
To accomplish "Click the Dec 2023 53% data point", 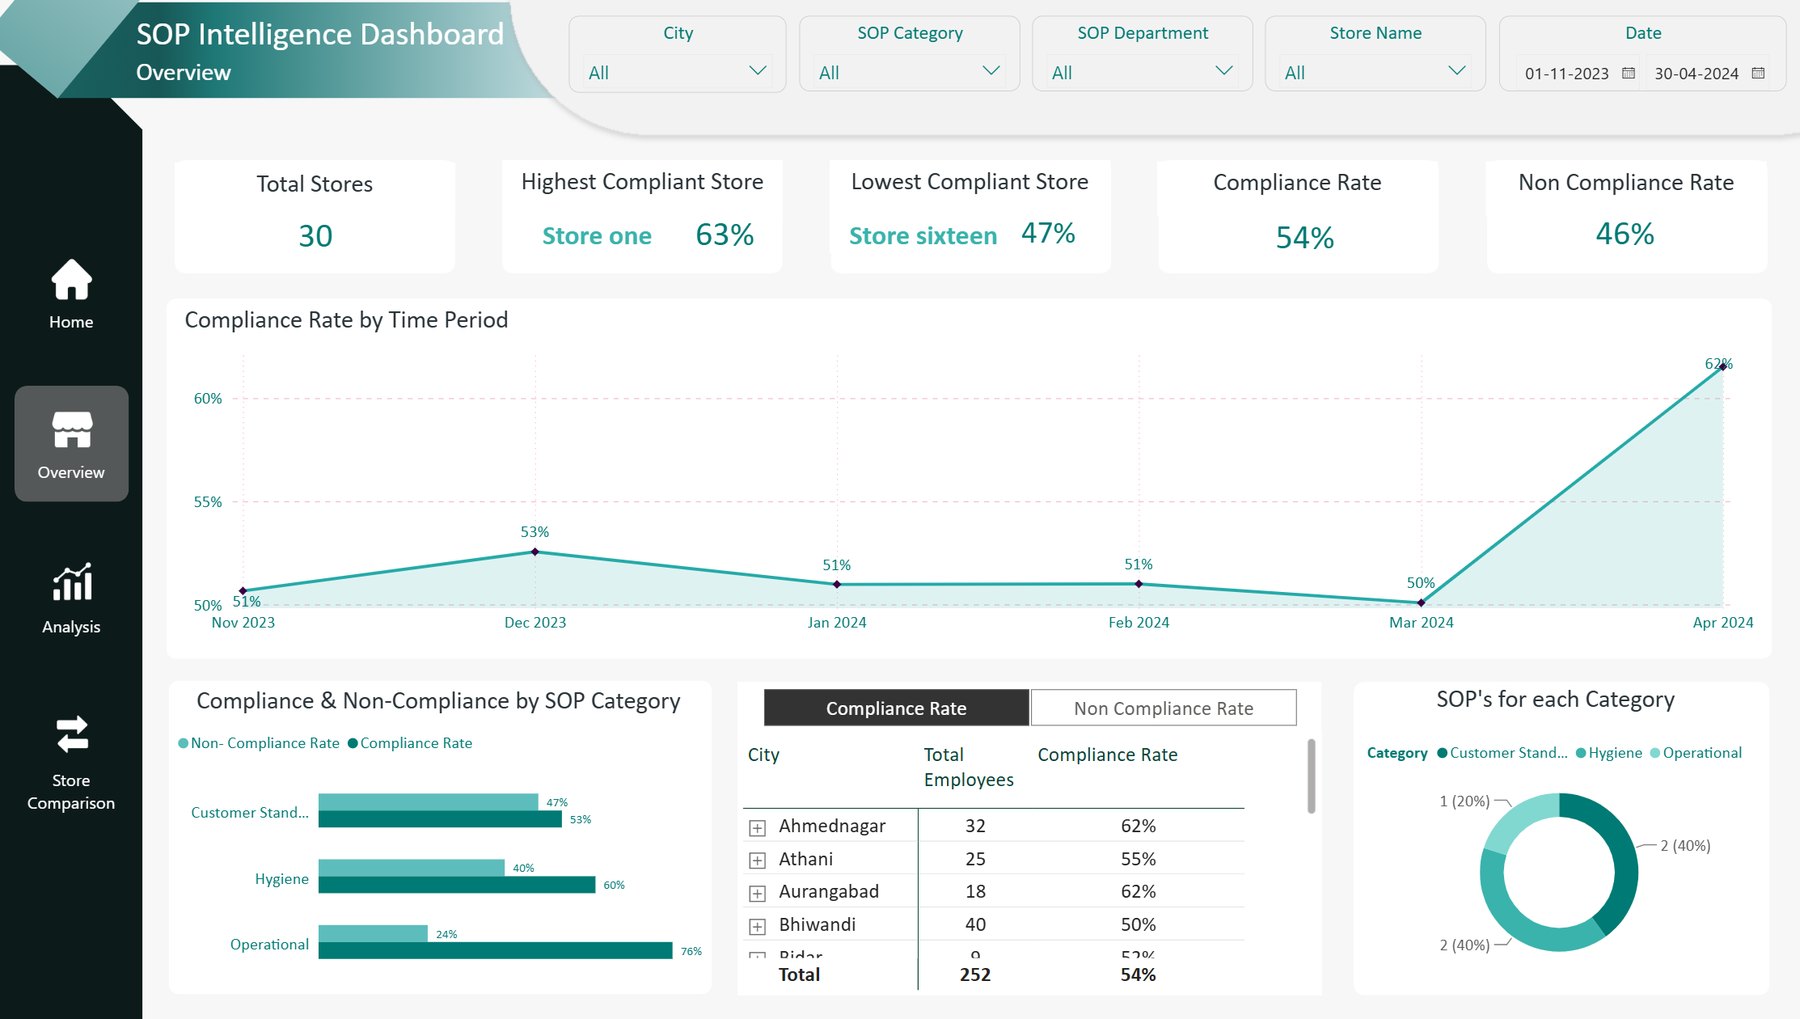I will [x=535, y=551].
